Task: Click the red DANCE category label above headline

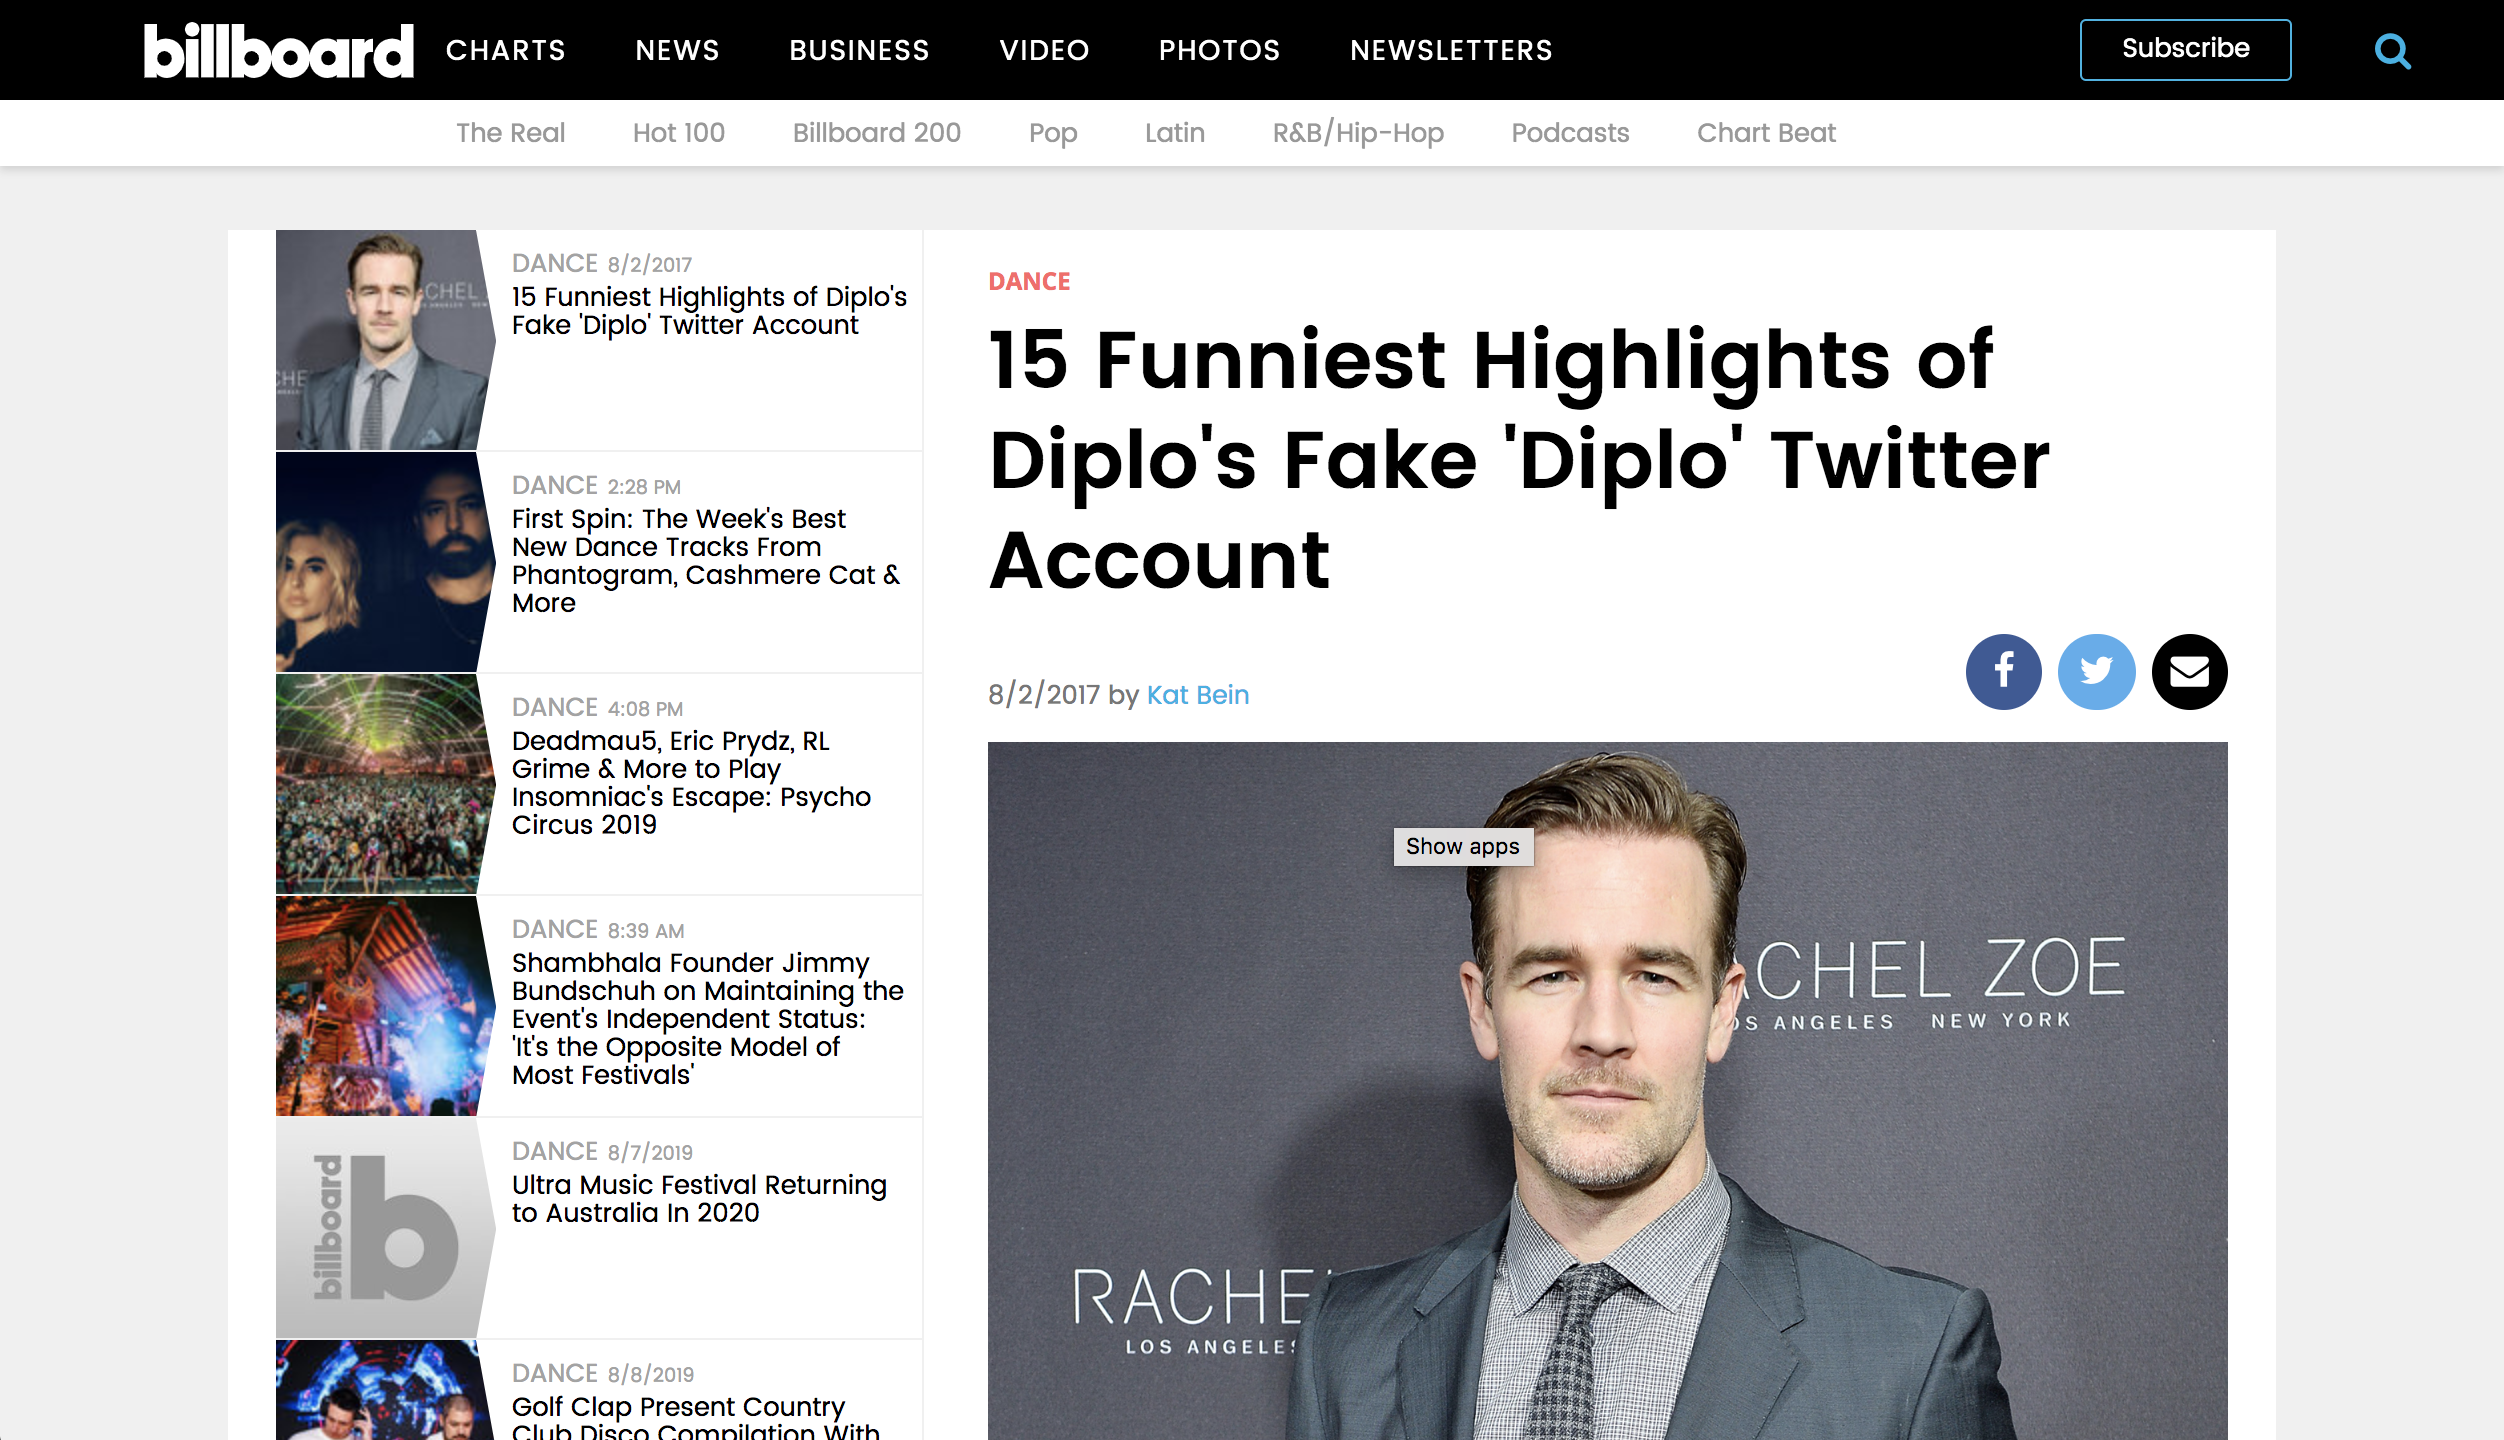Action: point(1029,282)
